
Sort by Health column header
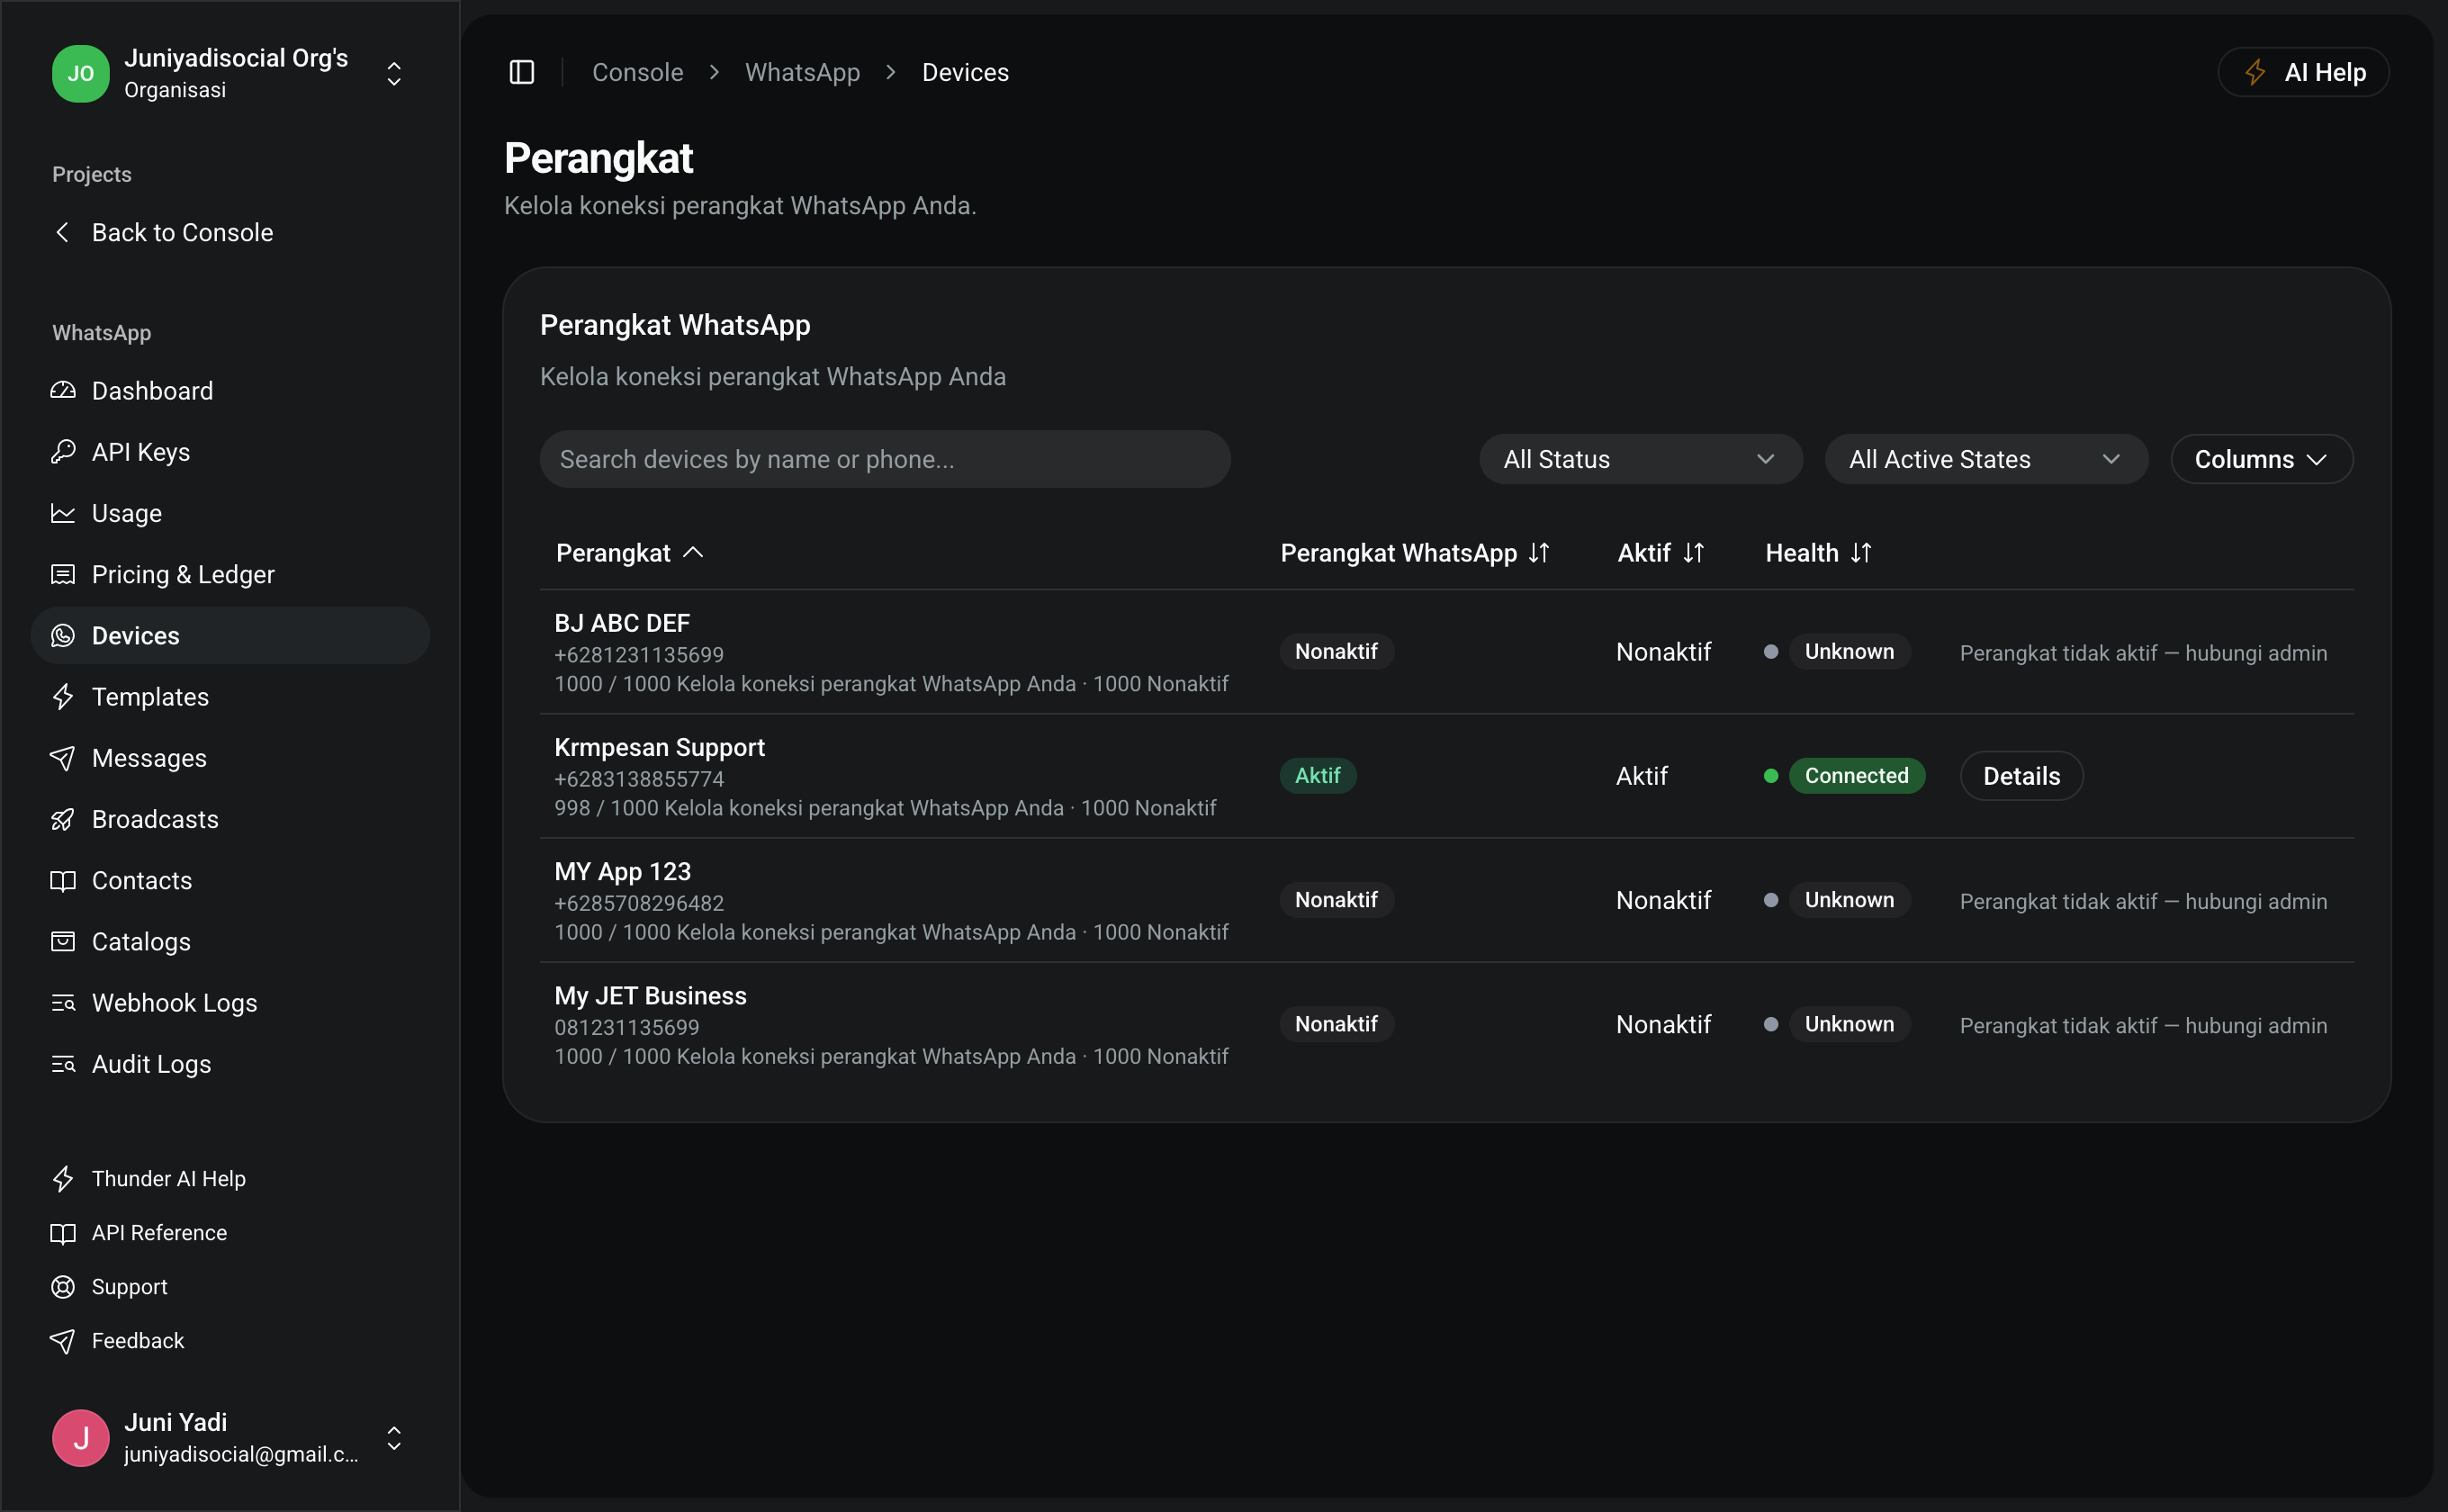[1818, 552]
